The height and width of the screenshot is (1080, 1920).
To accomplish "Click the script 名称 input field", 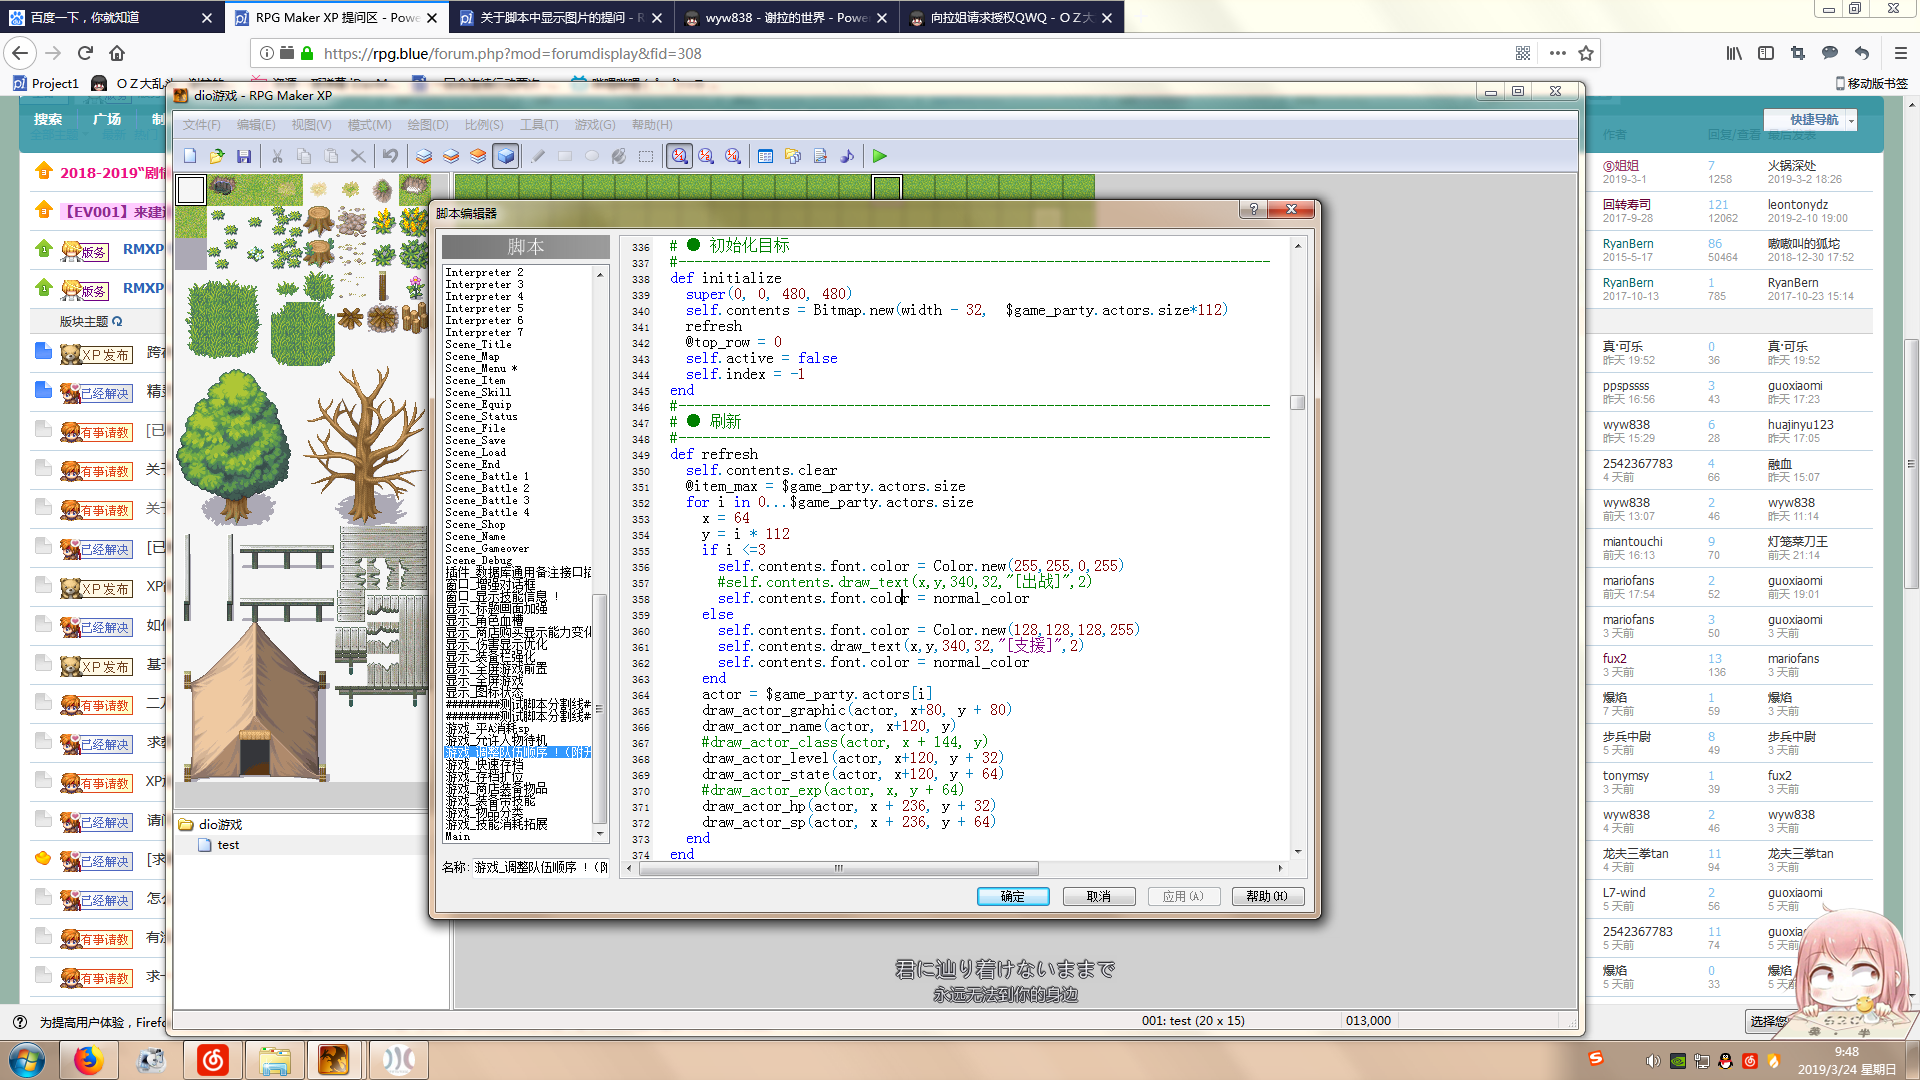I will click(x=540, y=867).
